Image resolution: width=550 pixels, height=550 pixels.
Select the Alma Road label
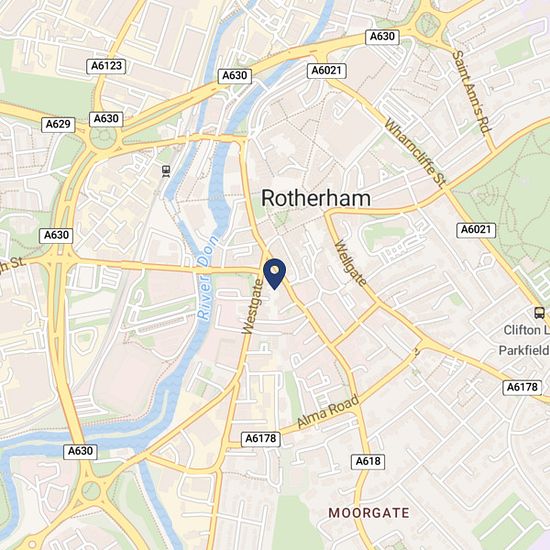(x=328, y=411)
